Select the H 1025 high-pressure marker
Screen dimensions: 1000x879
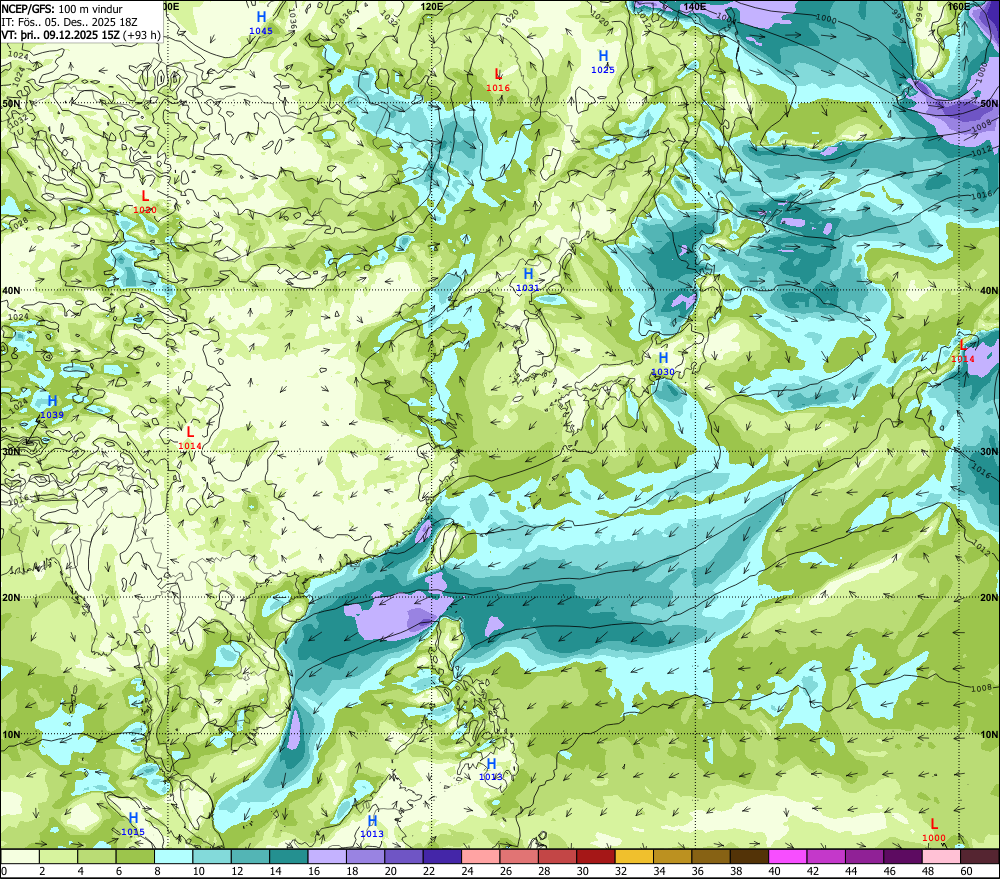click(603, 62)
